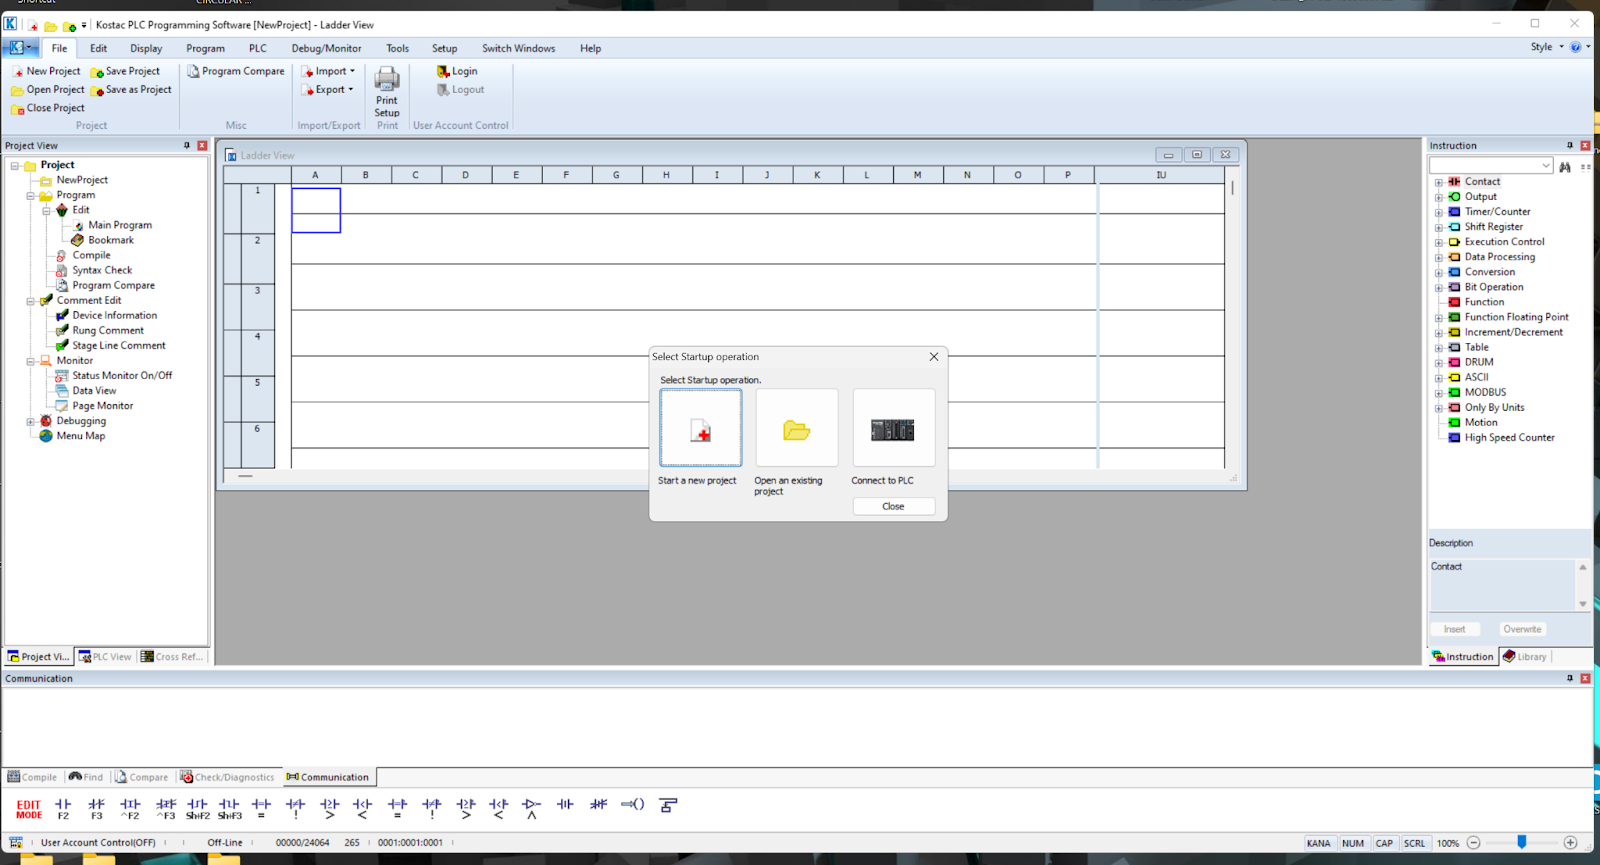The height and width of the screenshot is (865, 1600).
Task: Collapse the Monitor tree node
Action: [31, 361]
